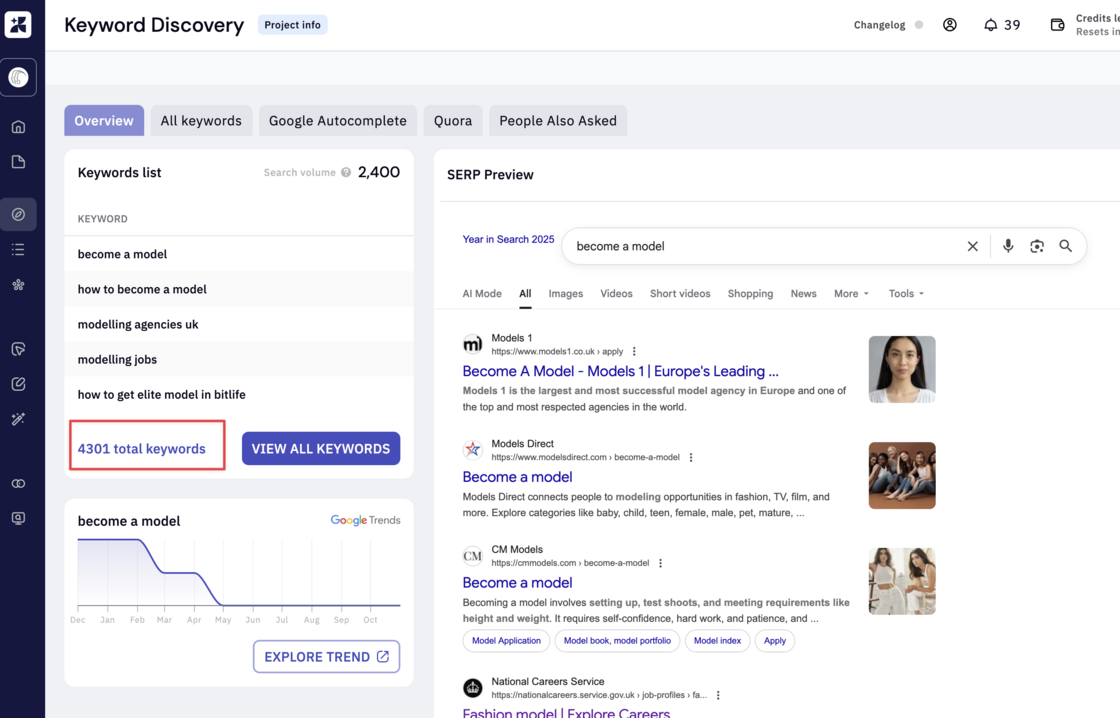Click 'Model book, model portfolio' chip
This screenshot has width=1120, height=718.
pyautogui.click(x=617, y=641)
